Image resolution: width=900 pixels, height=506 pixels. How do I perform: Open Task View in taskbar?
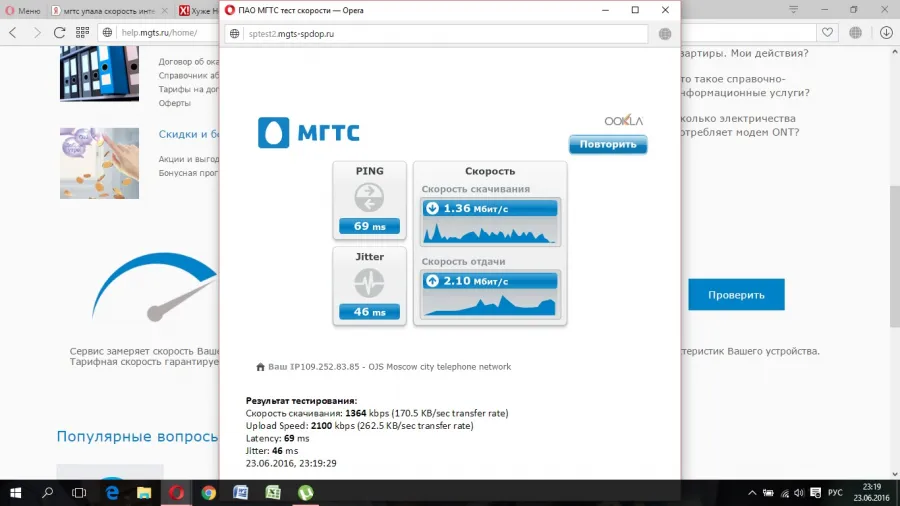pos(79,493)
